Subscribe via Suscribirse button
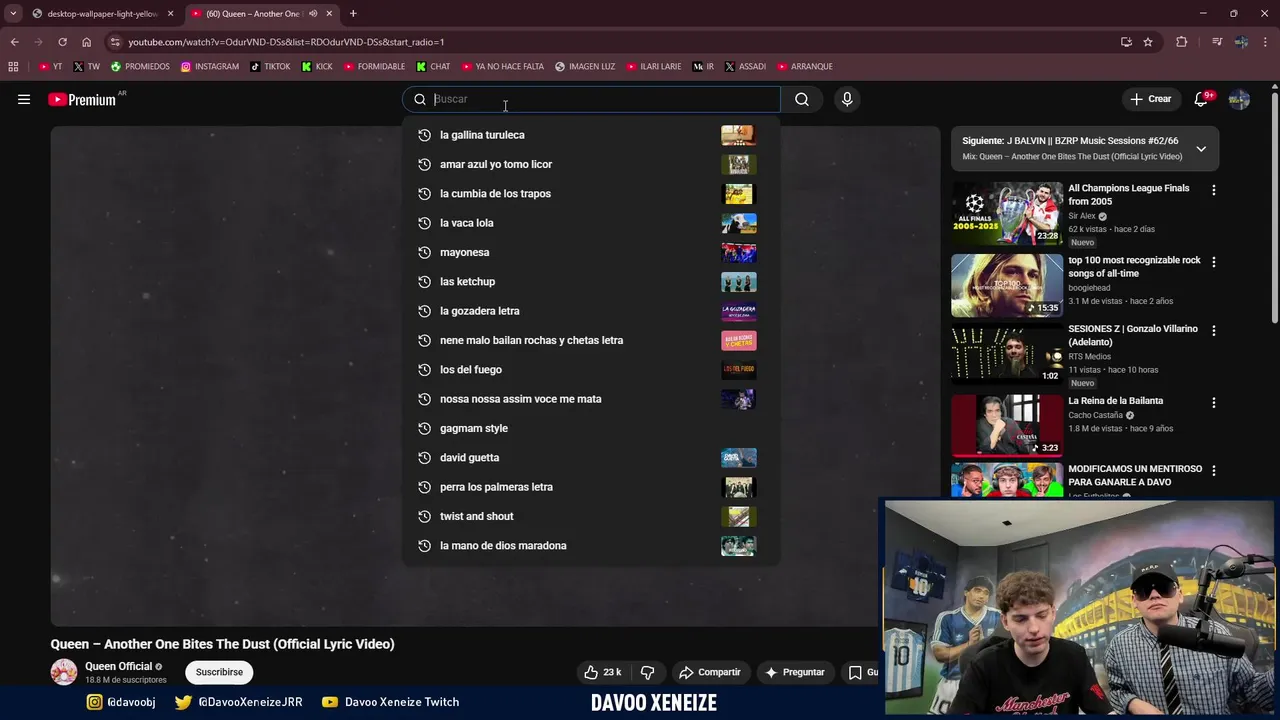The height and width of the screenshot is (720, 1280). 219,672
